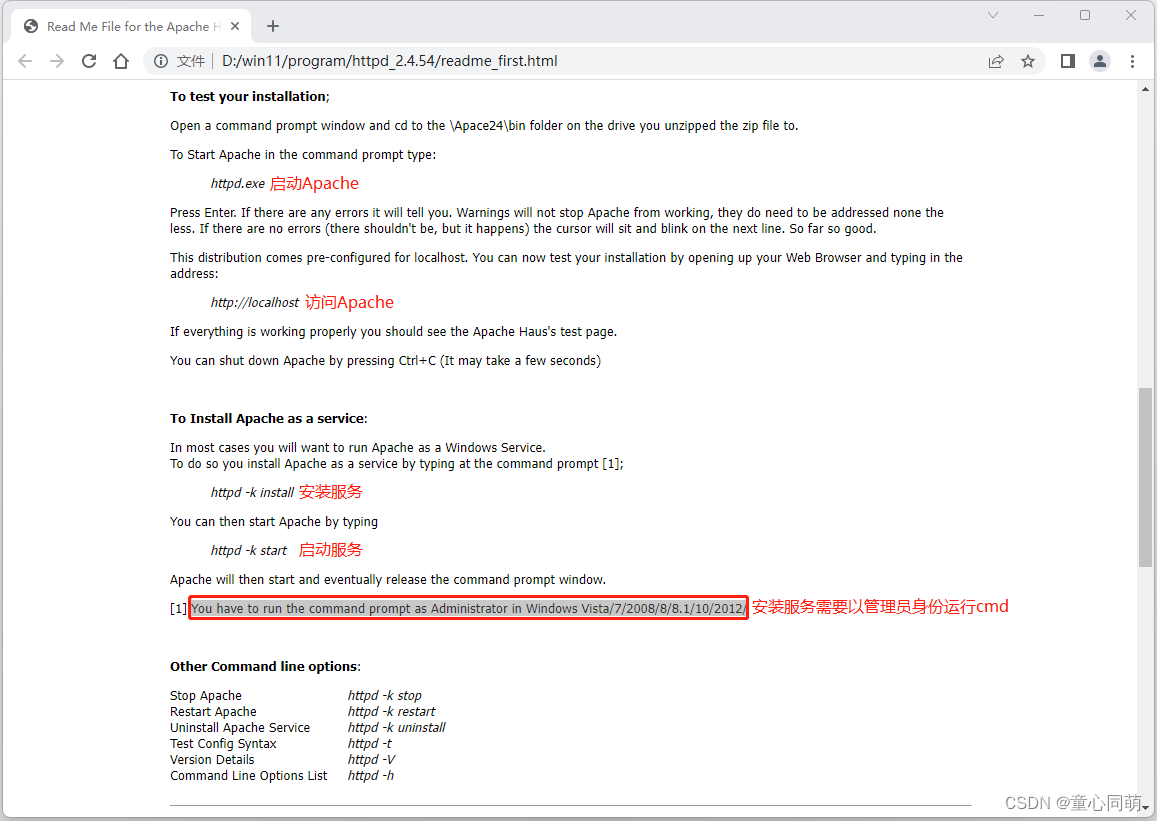Click the scrollbar down arrow

coord(1146,810)
